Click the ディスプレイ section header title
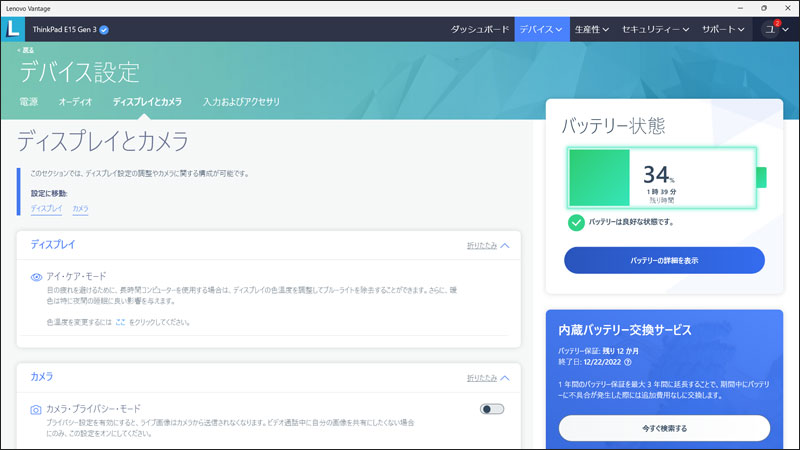This screenshot has height=450, width=800. 53,245
